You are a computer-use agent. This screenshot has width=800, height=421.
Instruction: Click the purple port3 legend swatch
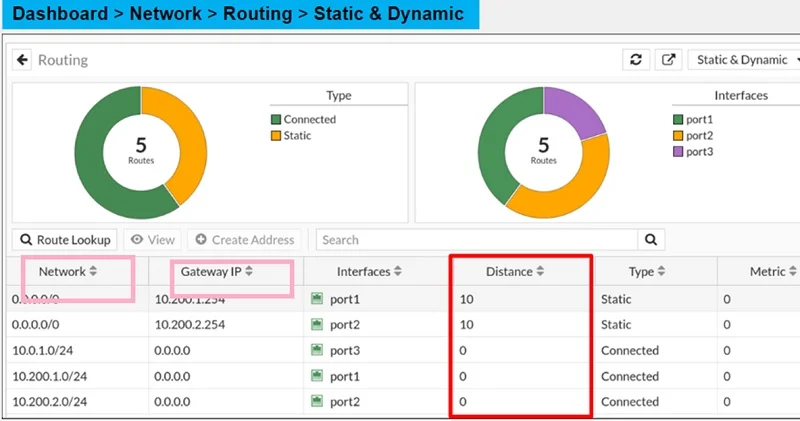679,152
